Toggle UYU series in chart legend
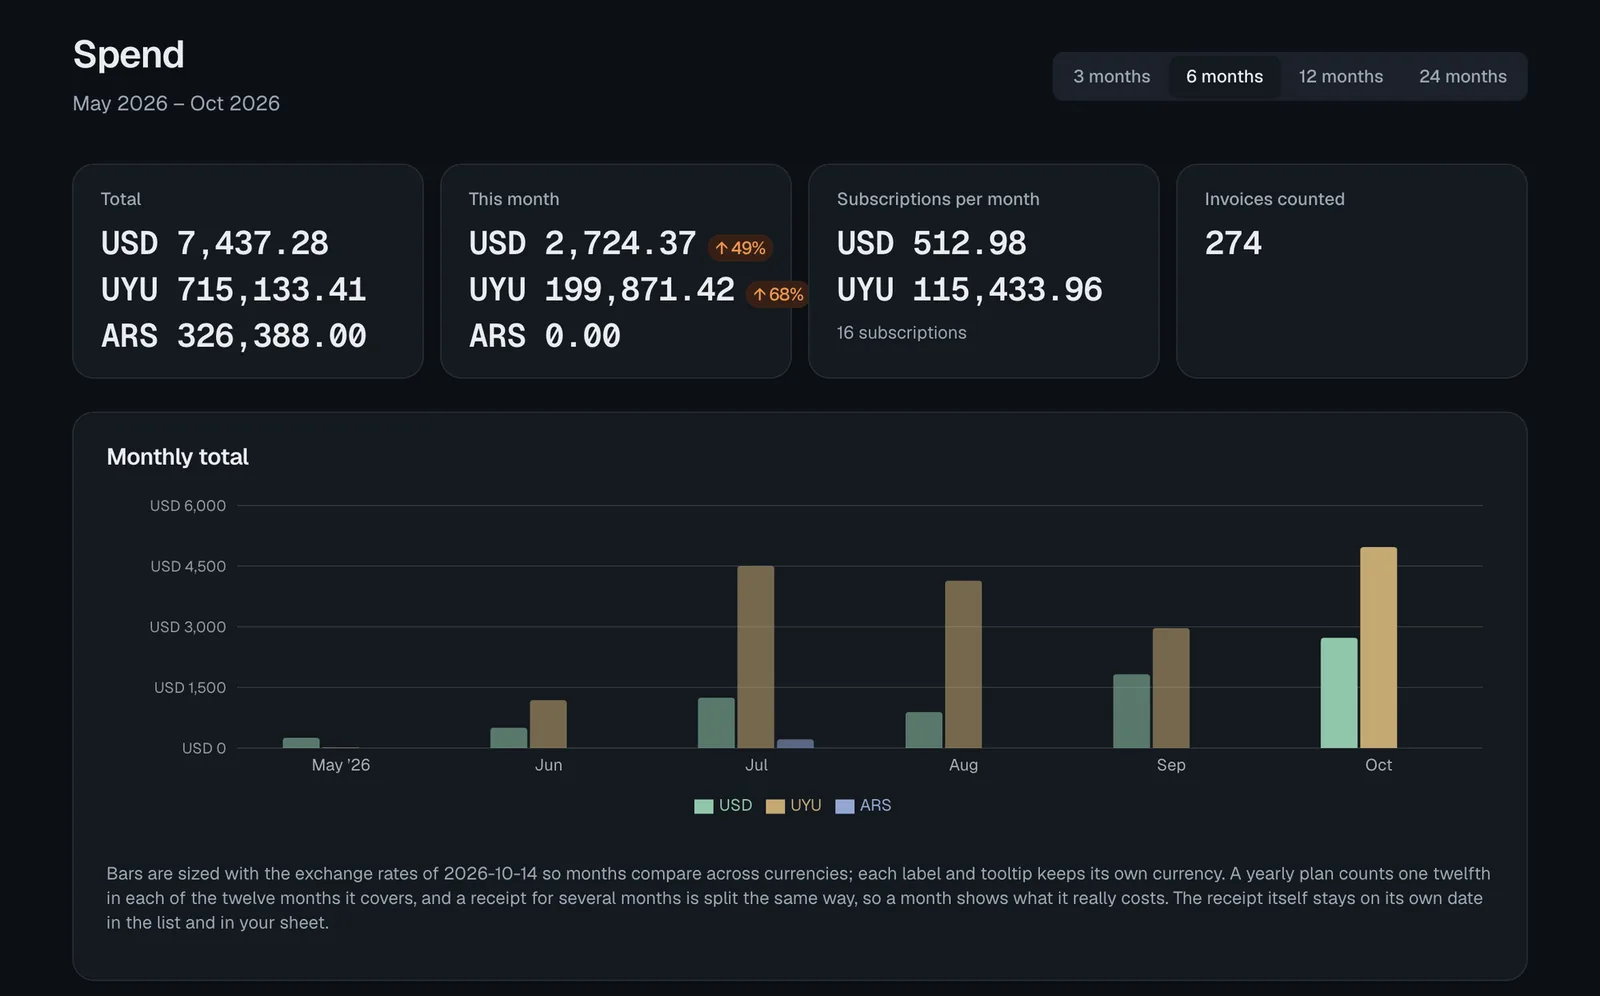This screenshot has height=996, width=1600. [794, 806]
